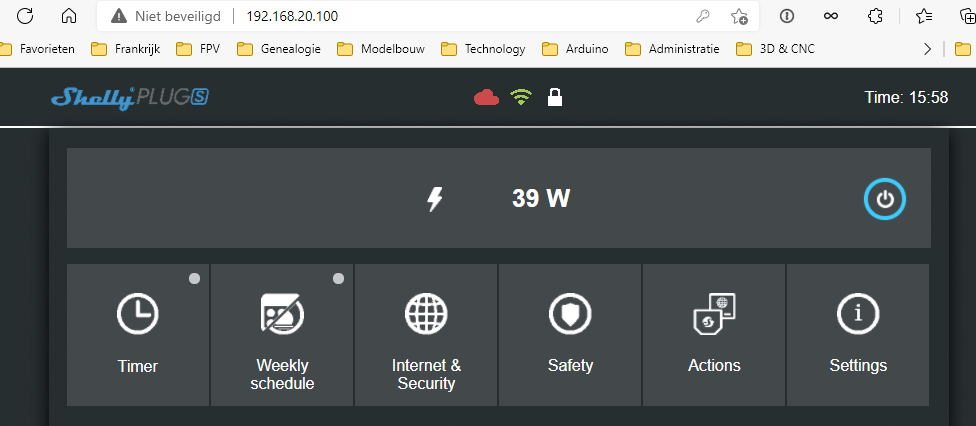
Task: Open the FPV bookmark folder
Action: pyautogui.click(x=198, y=49)
